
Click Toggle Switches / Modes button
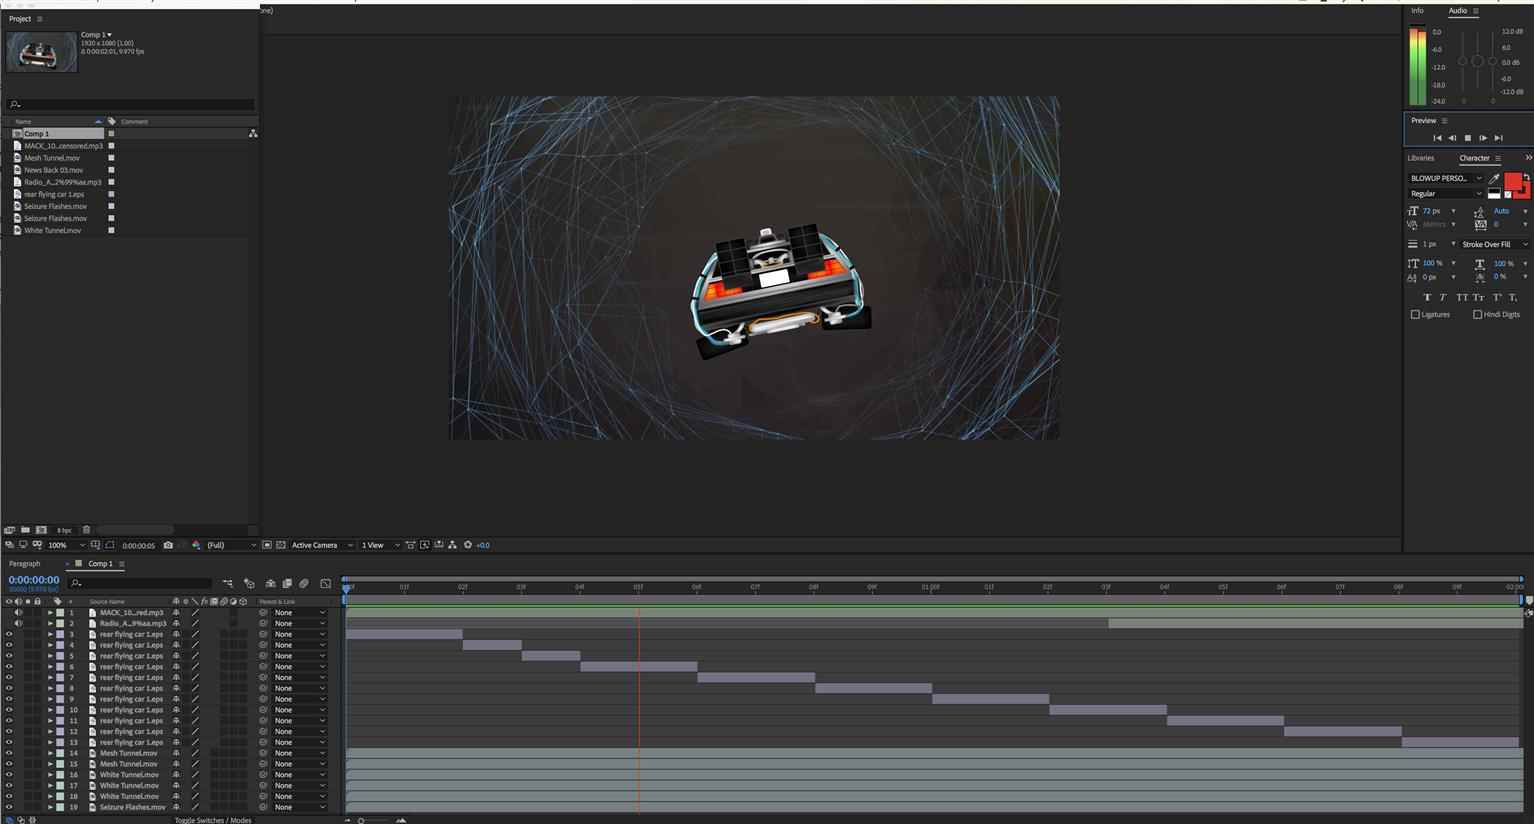(213, 820)
